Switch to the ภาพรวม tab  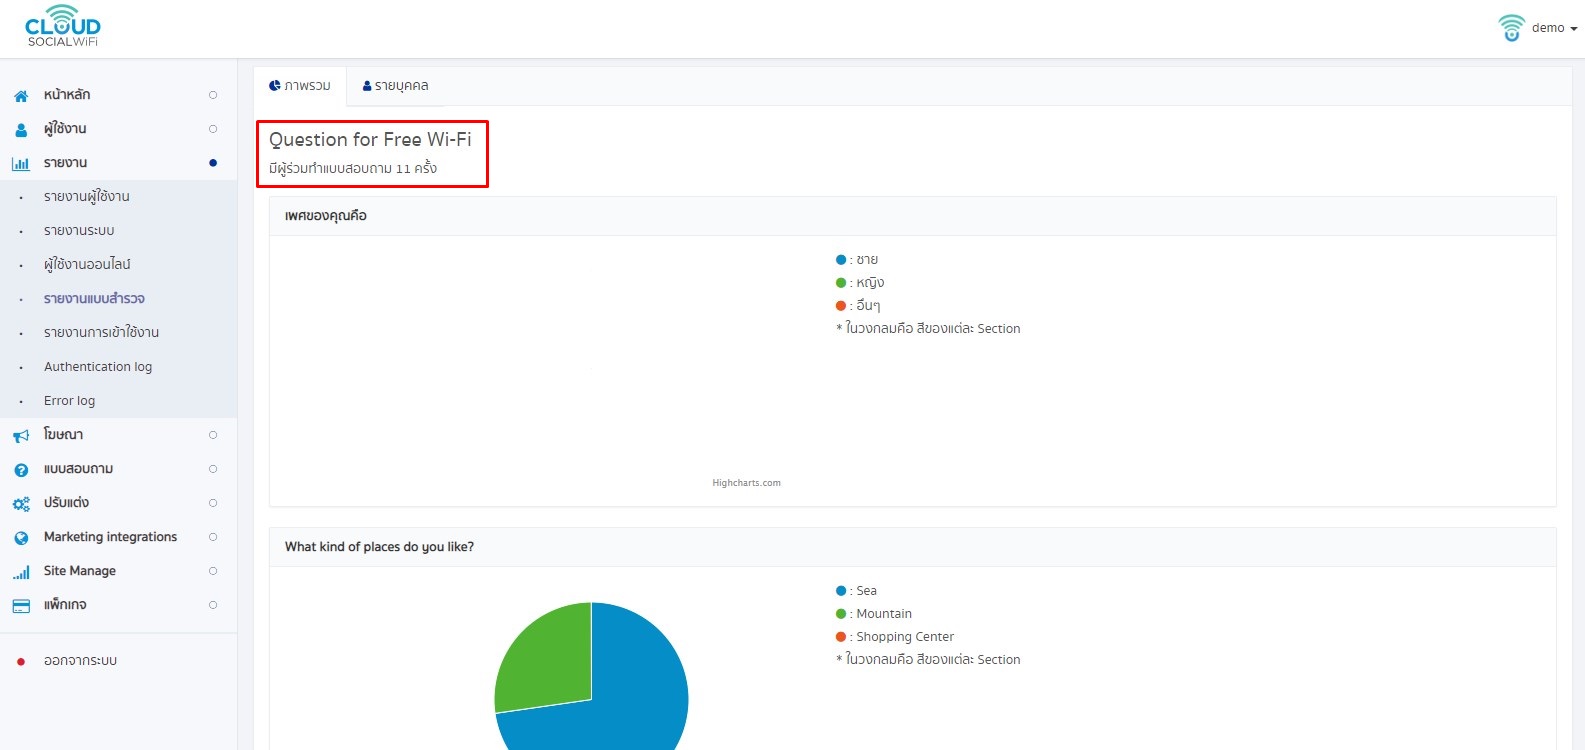pyautogui.click(x=300, y=86)
